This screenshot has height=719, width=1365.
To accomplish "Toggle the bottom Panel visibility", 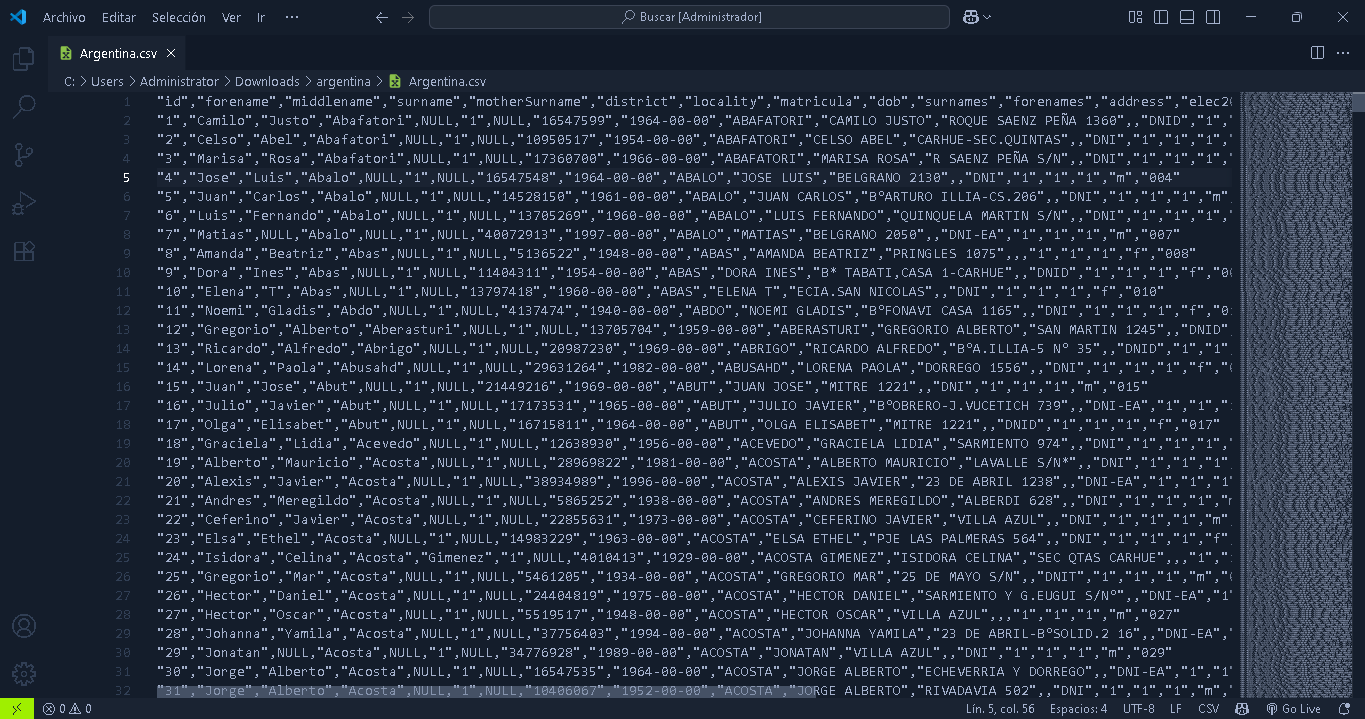I will point(1187,17).
